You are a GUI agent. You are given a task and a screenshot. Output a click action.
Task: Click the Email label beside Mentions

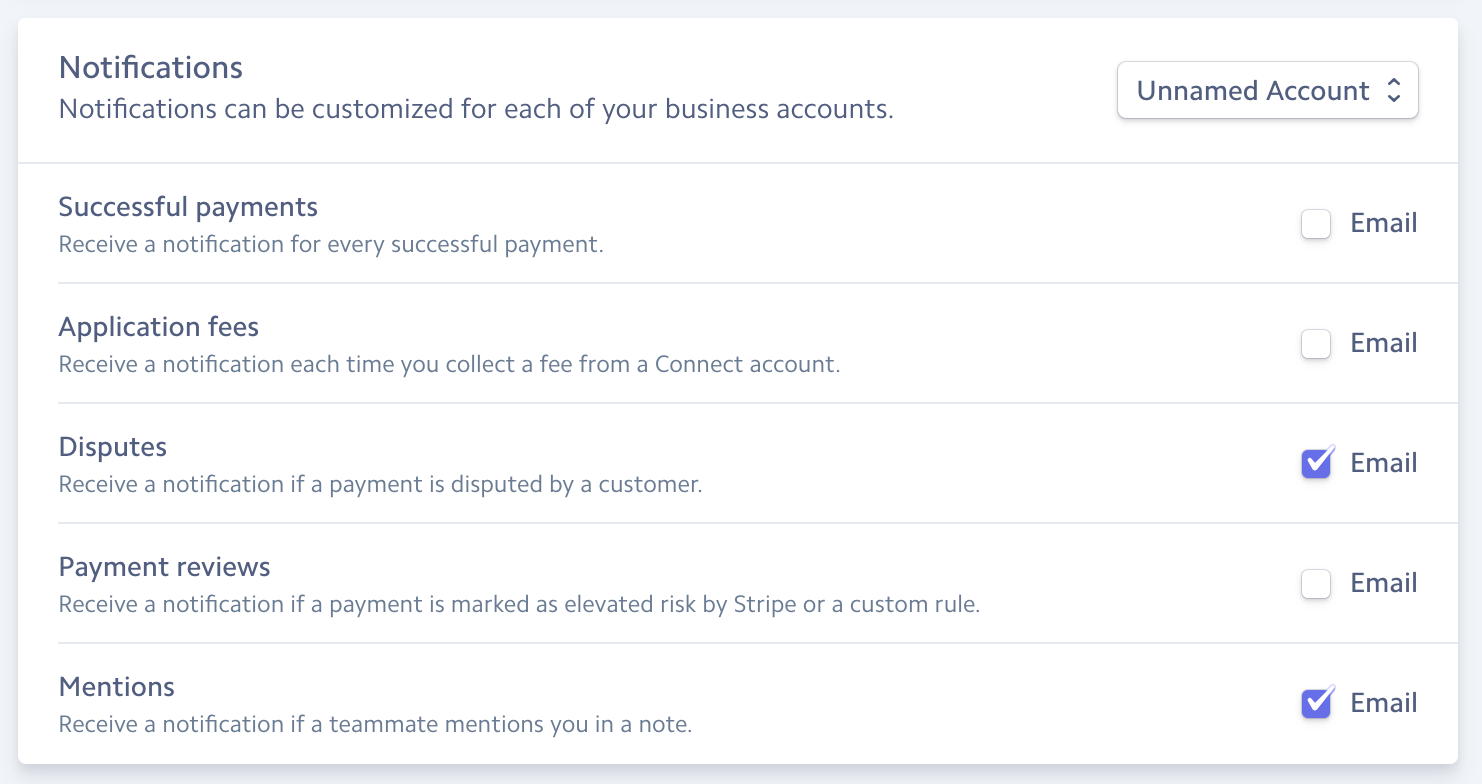1384,703
